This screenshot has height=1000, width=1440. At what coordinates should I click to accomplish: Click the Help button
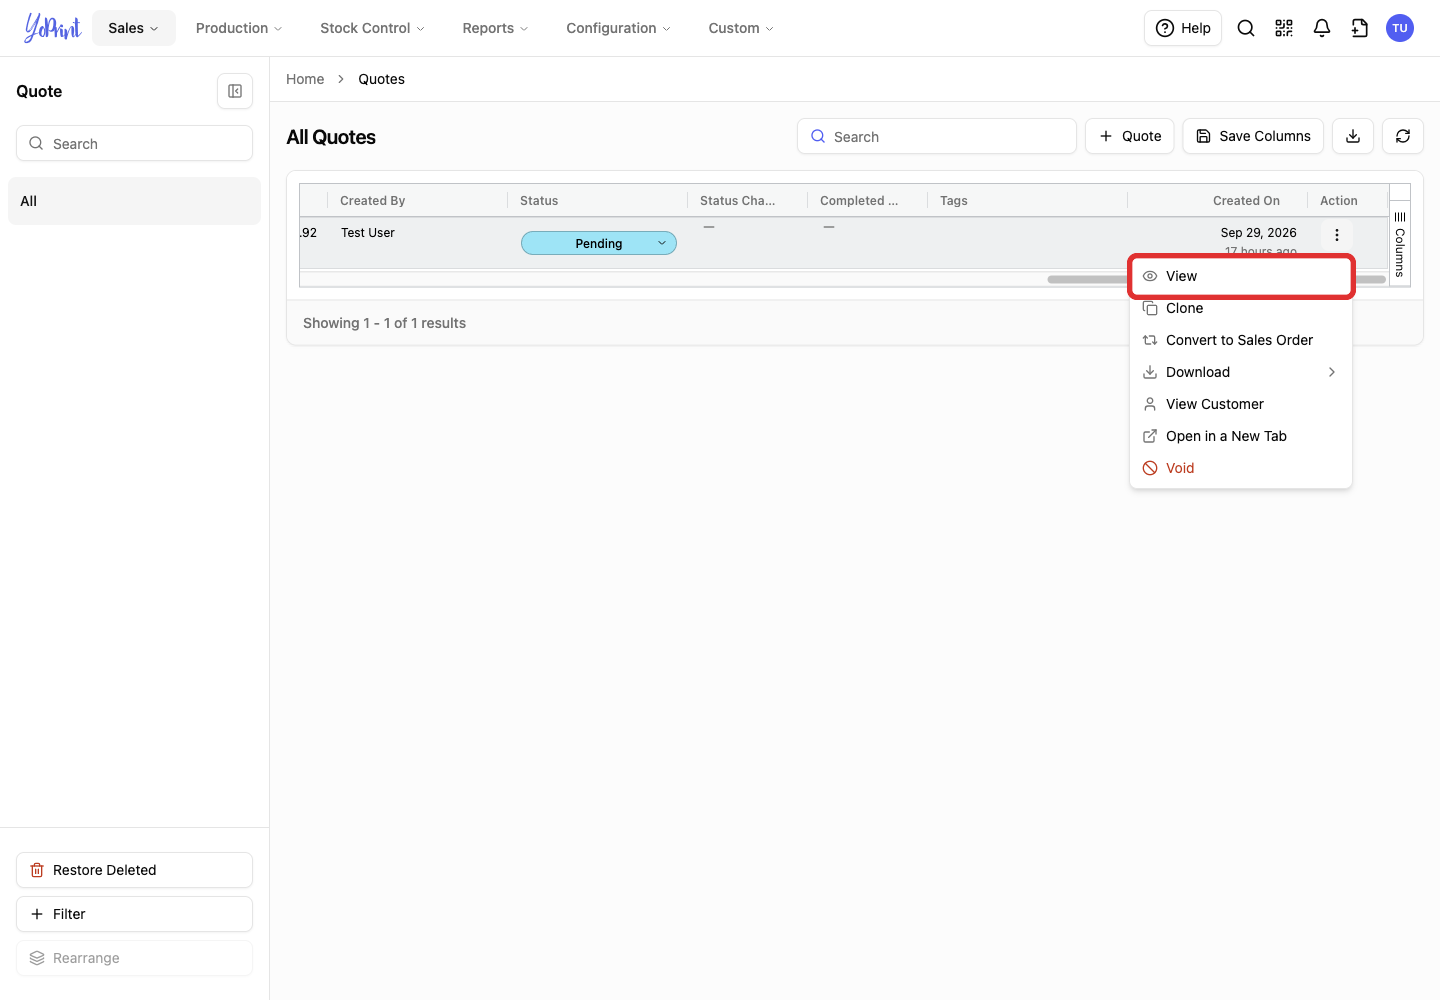click(x=1183, y=28)
